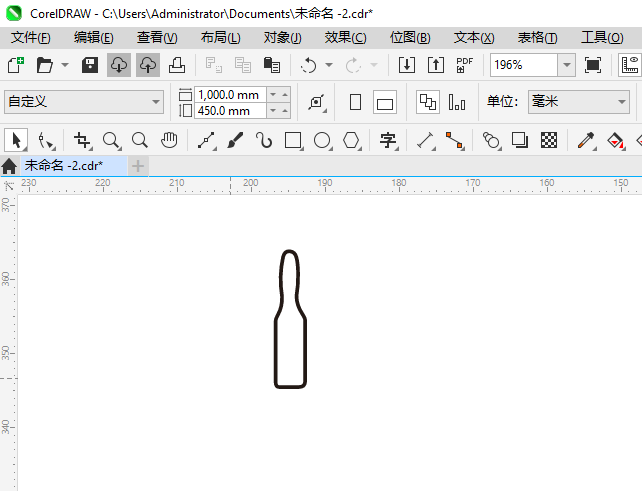The image size is (642, 491).
Task: Open the 位图(B) menu
Action: click(x=410, y=38)
